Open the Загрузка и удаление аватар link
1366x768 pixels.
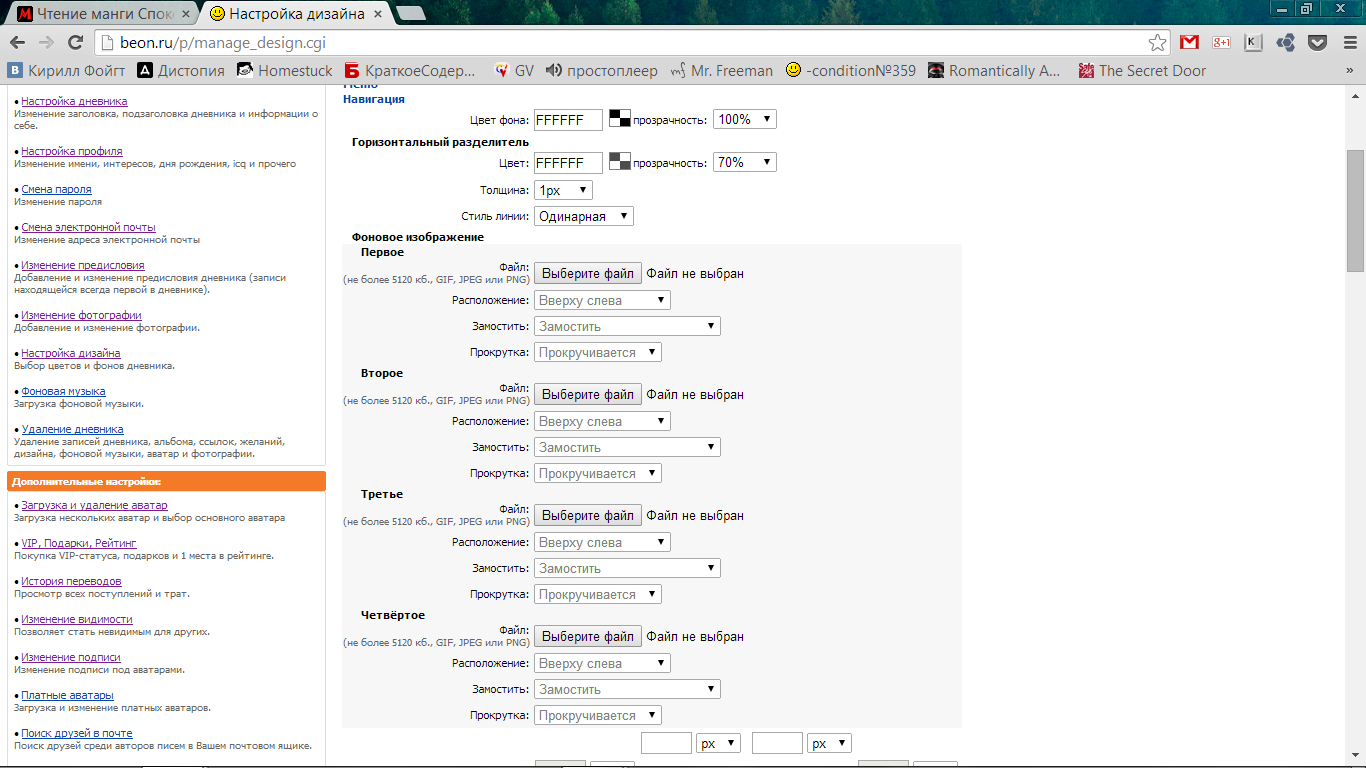click(x=94, y=505)
